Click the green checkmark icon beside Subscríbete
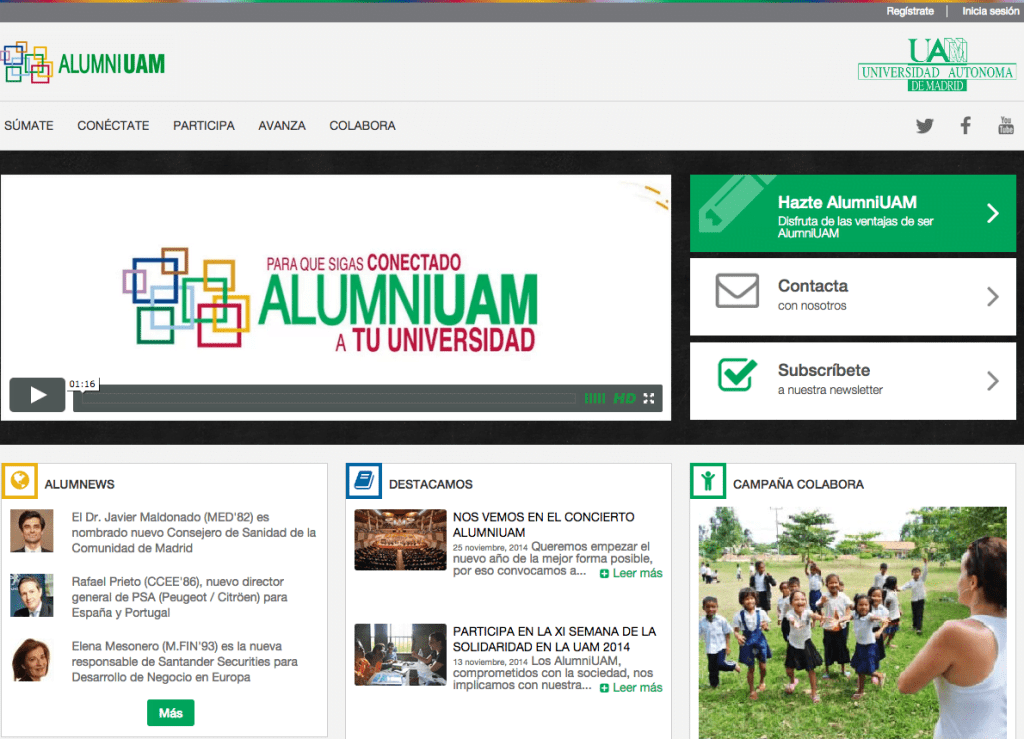Viewport: 1024px width, 739px height. click(x=737, y=376)
